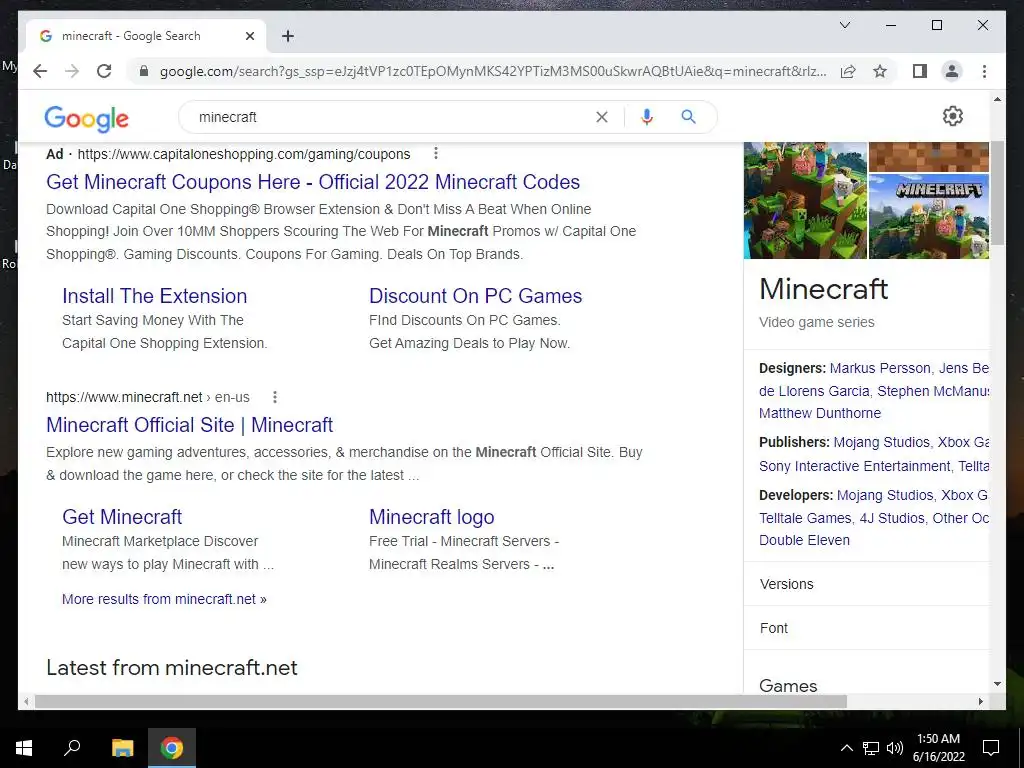Image resolution: width=1024 pixels, height=768 pixels.
Task: View site information via the lock icon
Action: (x=144, y=71)
